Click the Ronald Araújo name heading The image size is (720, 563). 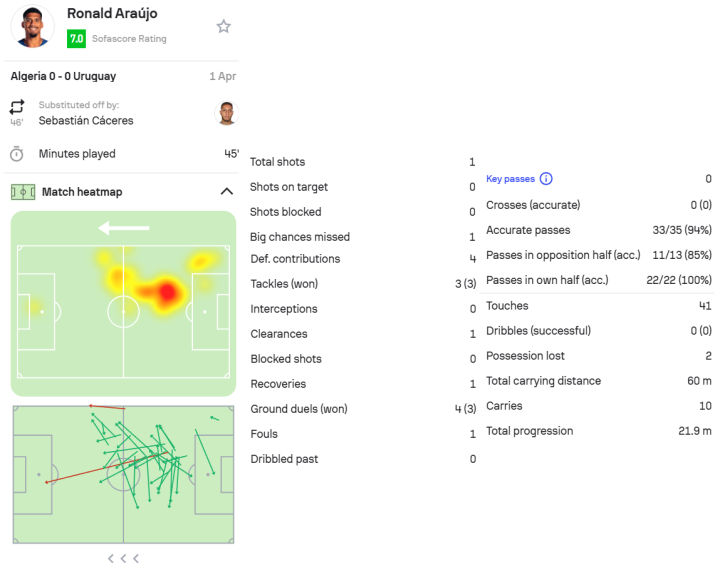[x=112, y=14]
